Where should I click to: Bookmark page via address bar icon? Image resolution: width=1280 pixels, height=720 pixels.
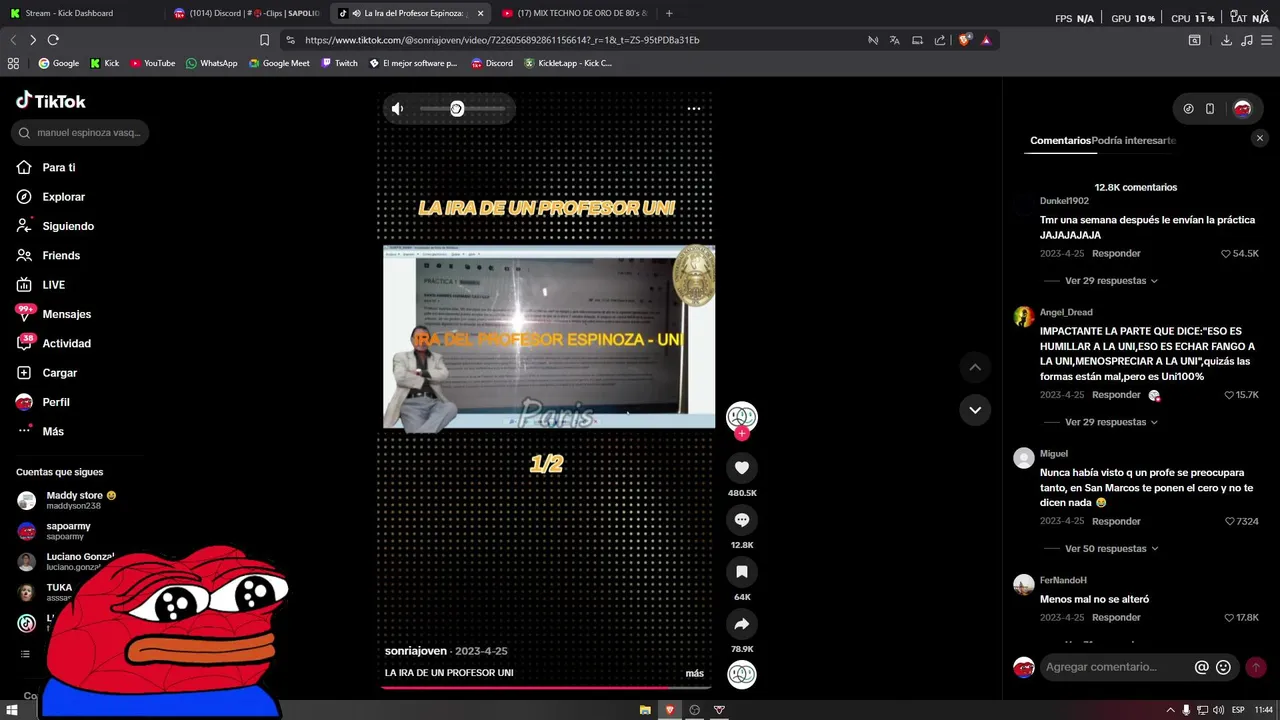264,40
